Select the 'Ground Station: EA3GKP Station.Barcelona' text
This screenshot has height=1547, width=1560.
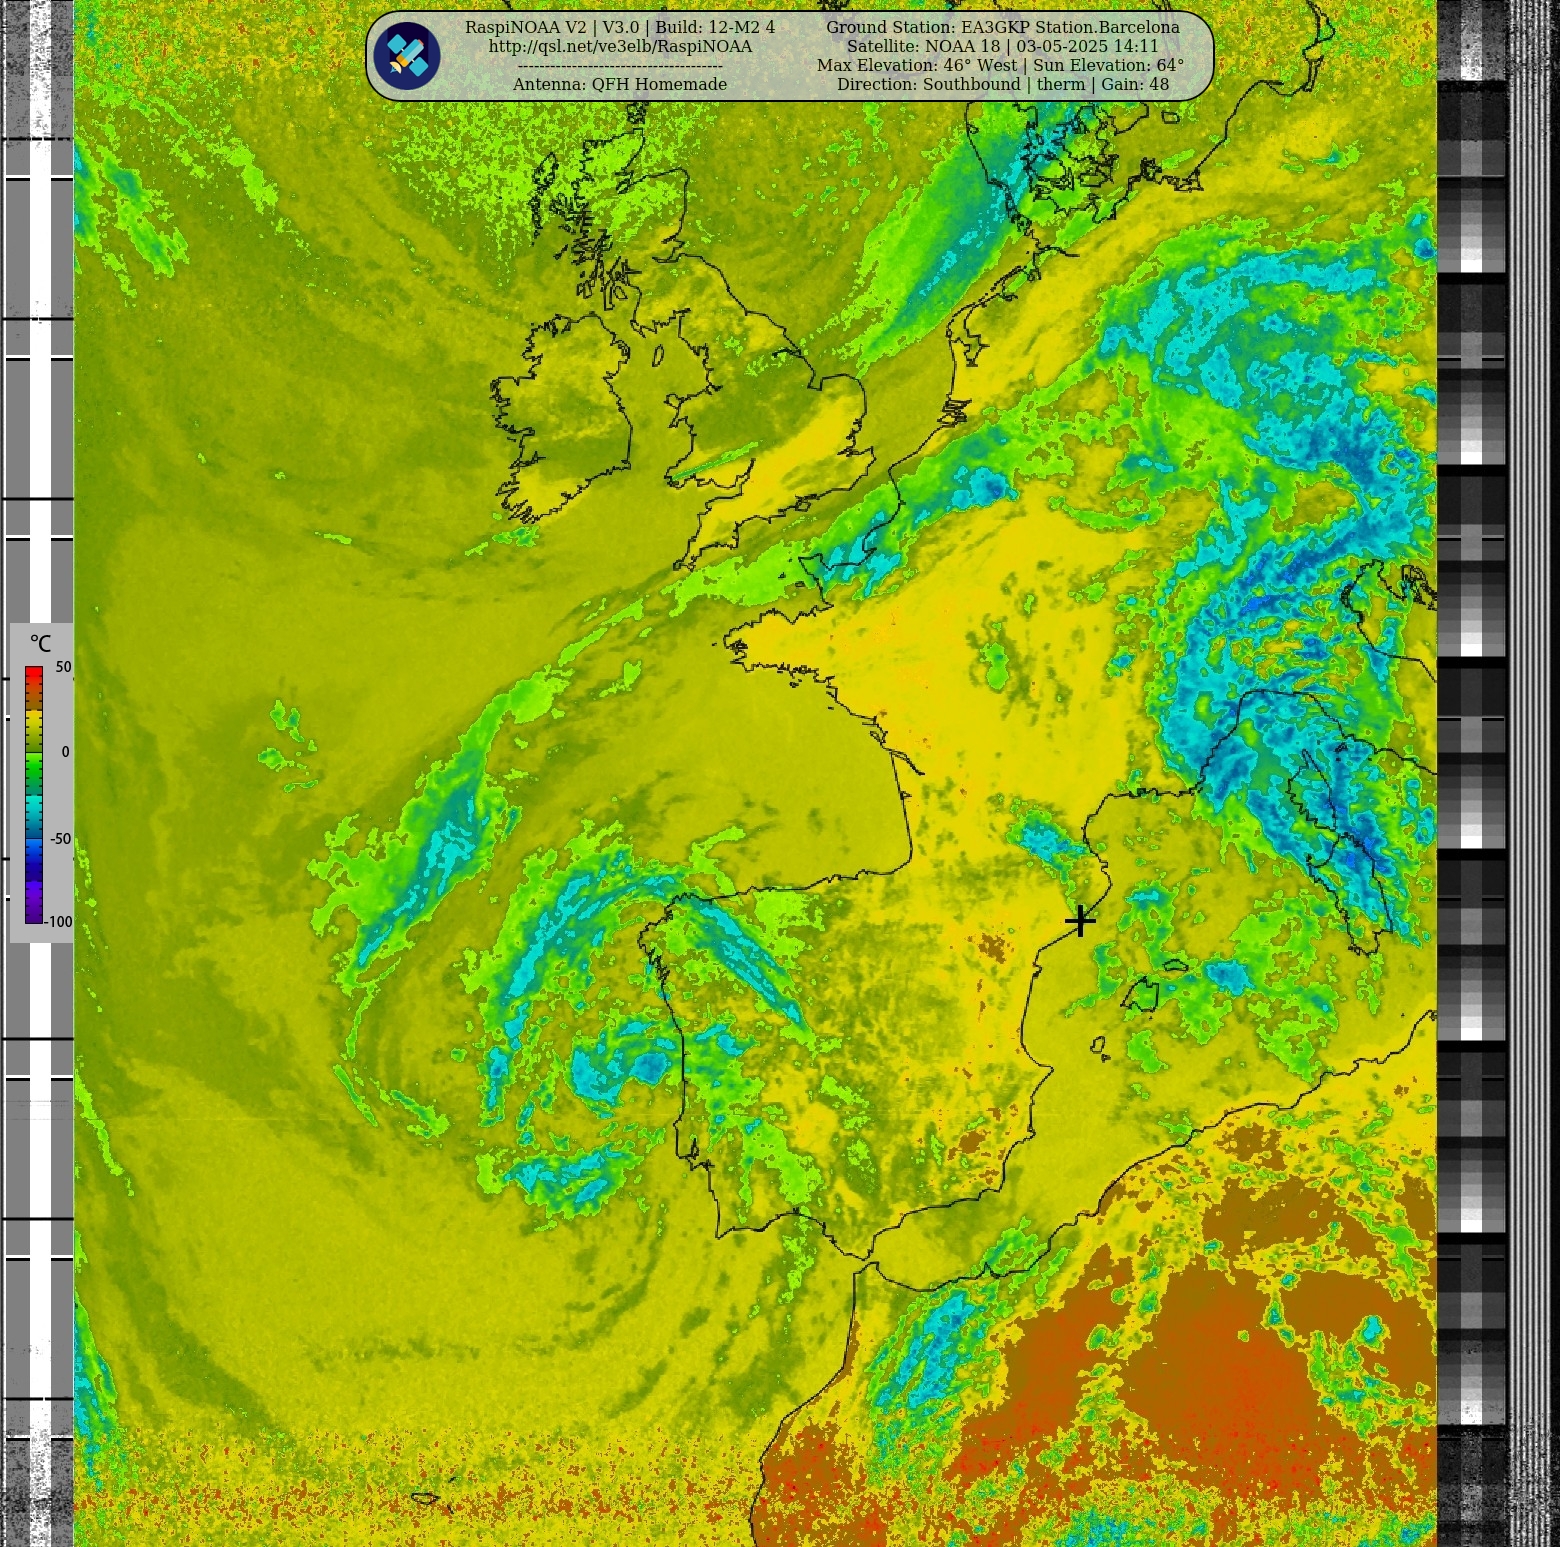[x=1003, y=27]
